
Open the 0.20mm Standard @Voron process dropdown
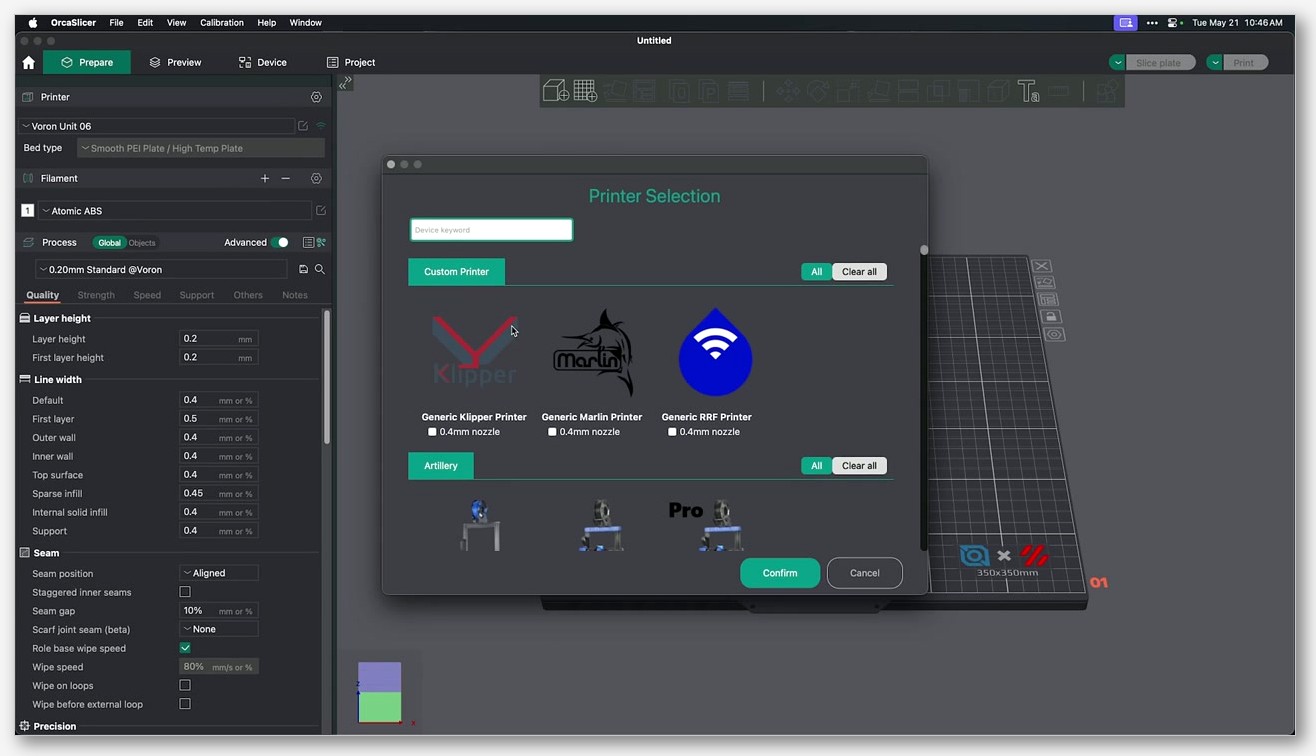pos(161,269)
